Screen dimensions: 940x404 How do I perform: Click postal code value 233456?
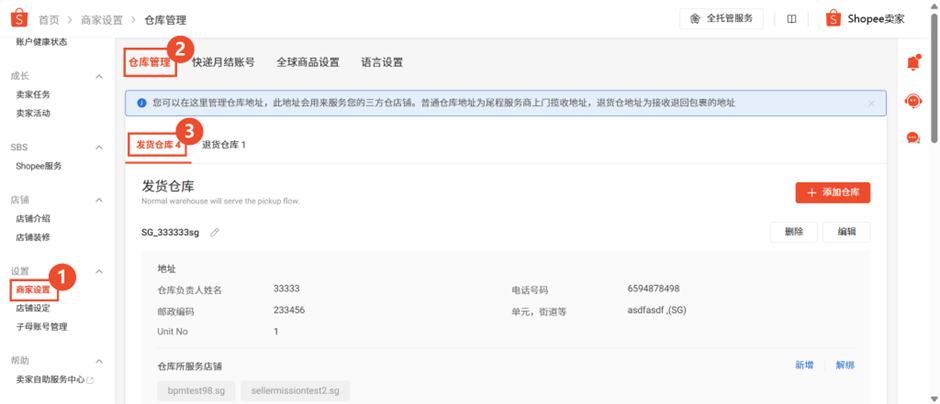pyautogui.click(x=289, y=310)
